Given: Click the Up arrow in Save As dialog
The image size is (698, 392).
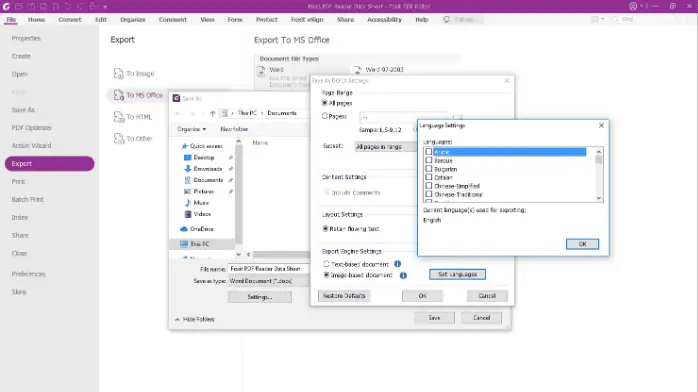Looking at the screenshot, I should [212, 113].
